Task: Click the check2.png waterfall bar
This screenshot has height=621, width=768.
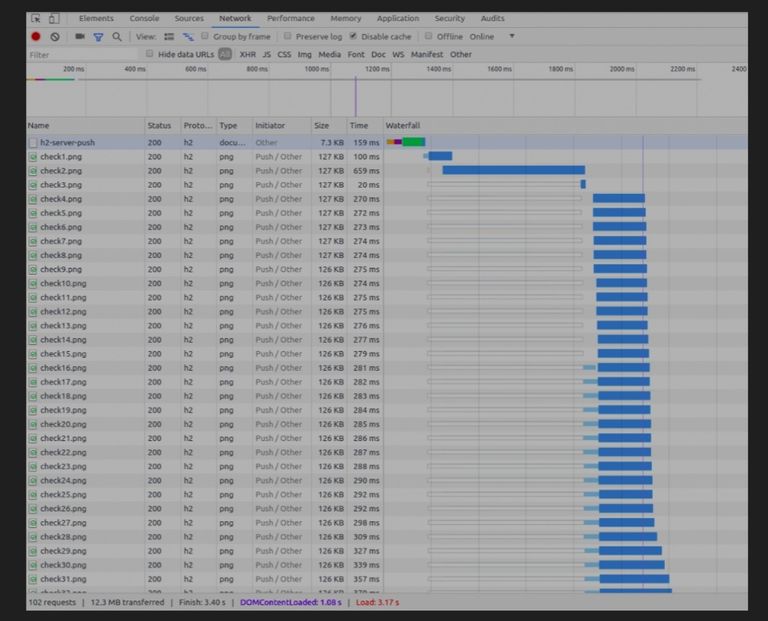Action: click(x=514, y=170)
